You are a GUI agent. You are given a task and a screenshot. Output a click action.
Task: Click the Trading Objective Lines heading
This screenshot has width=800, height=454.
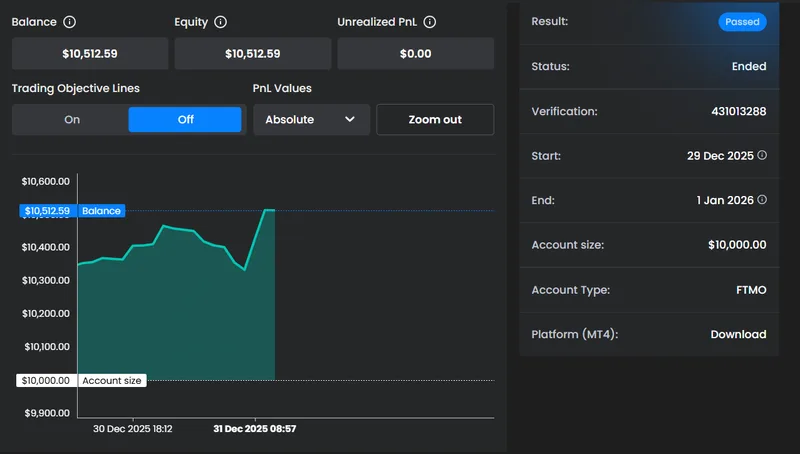click(76, 88)
